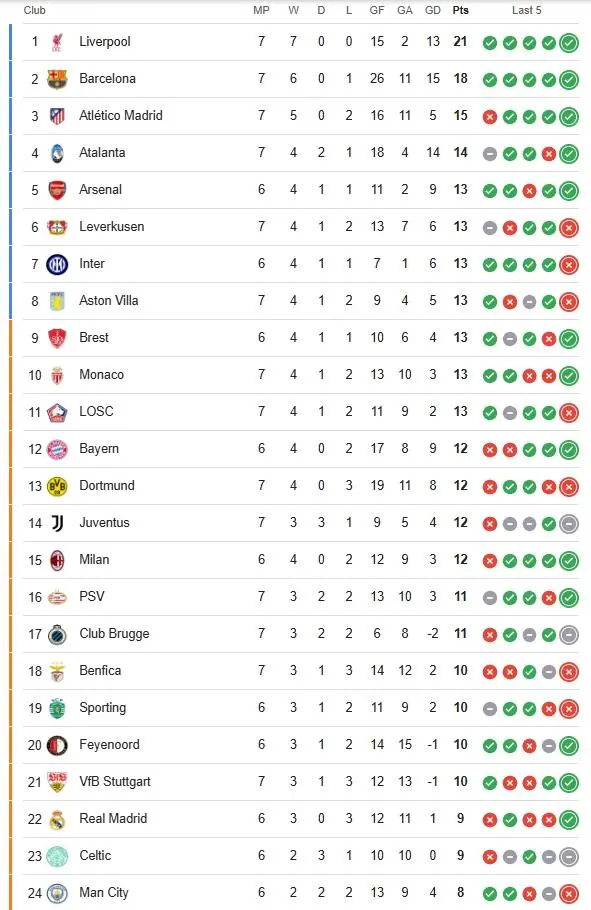Click the Feyenoord club badge

tap(57, 745)
